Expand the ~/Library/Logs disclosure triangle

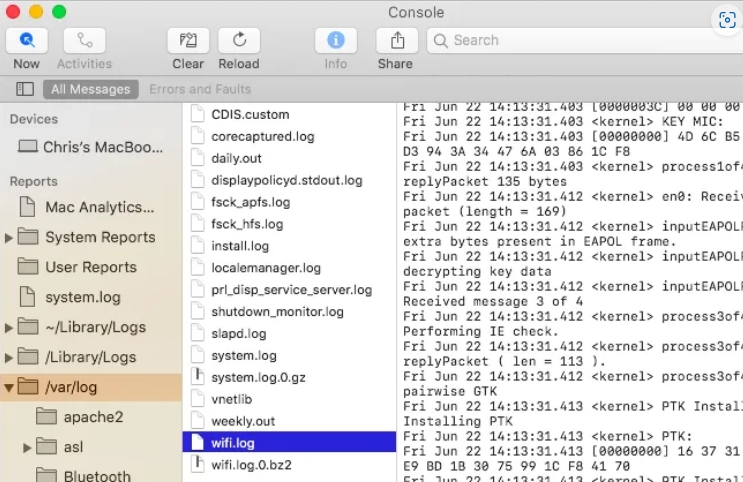9,327
